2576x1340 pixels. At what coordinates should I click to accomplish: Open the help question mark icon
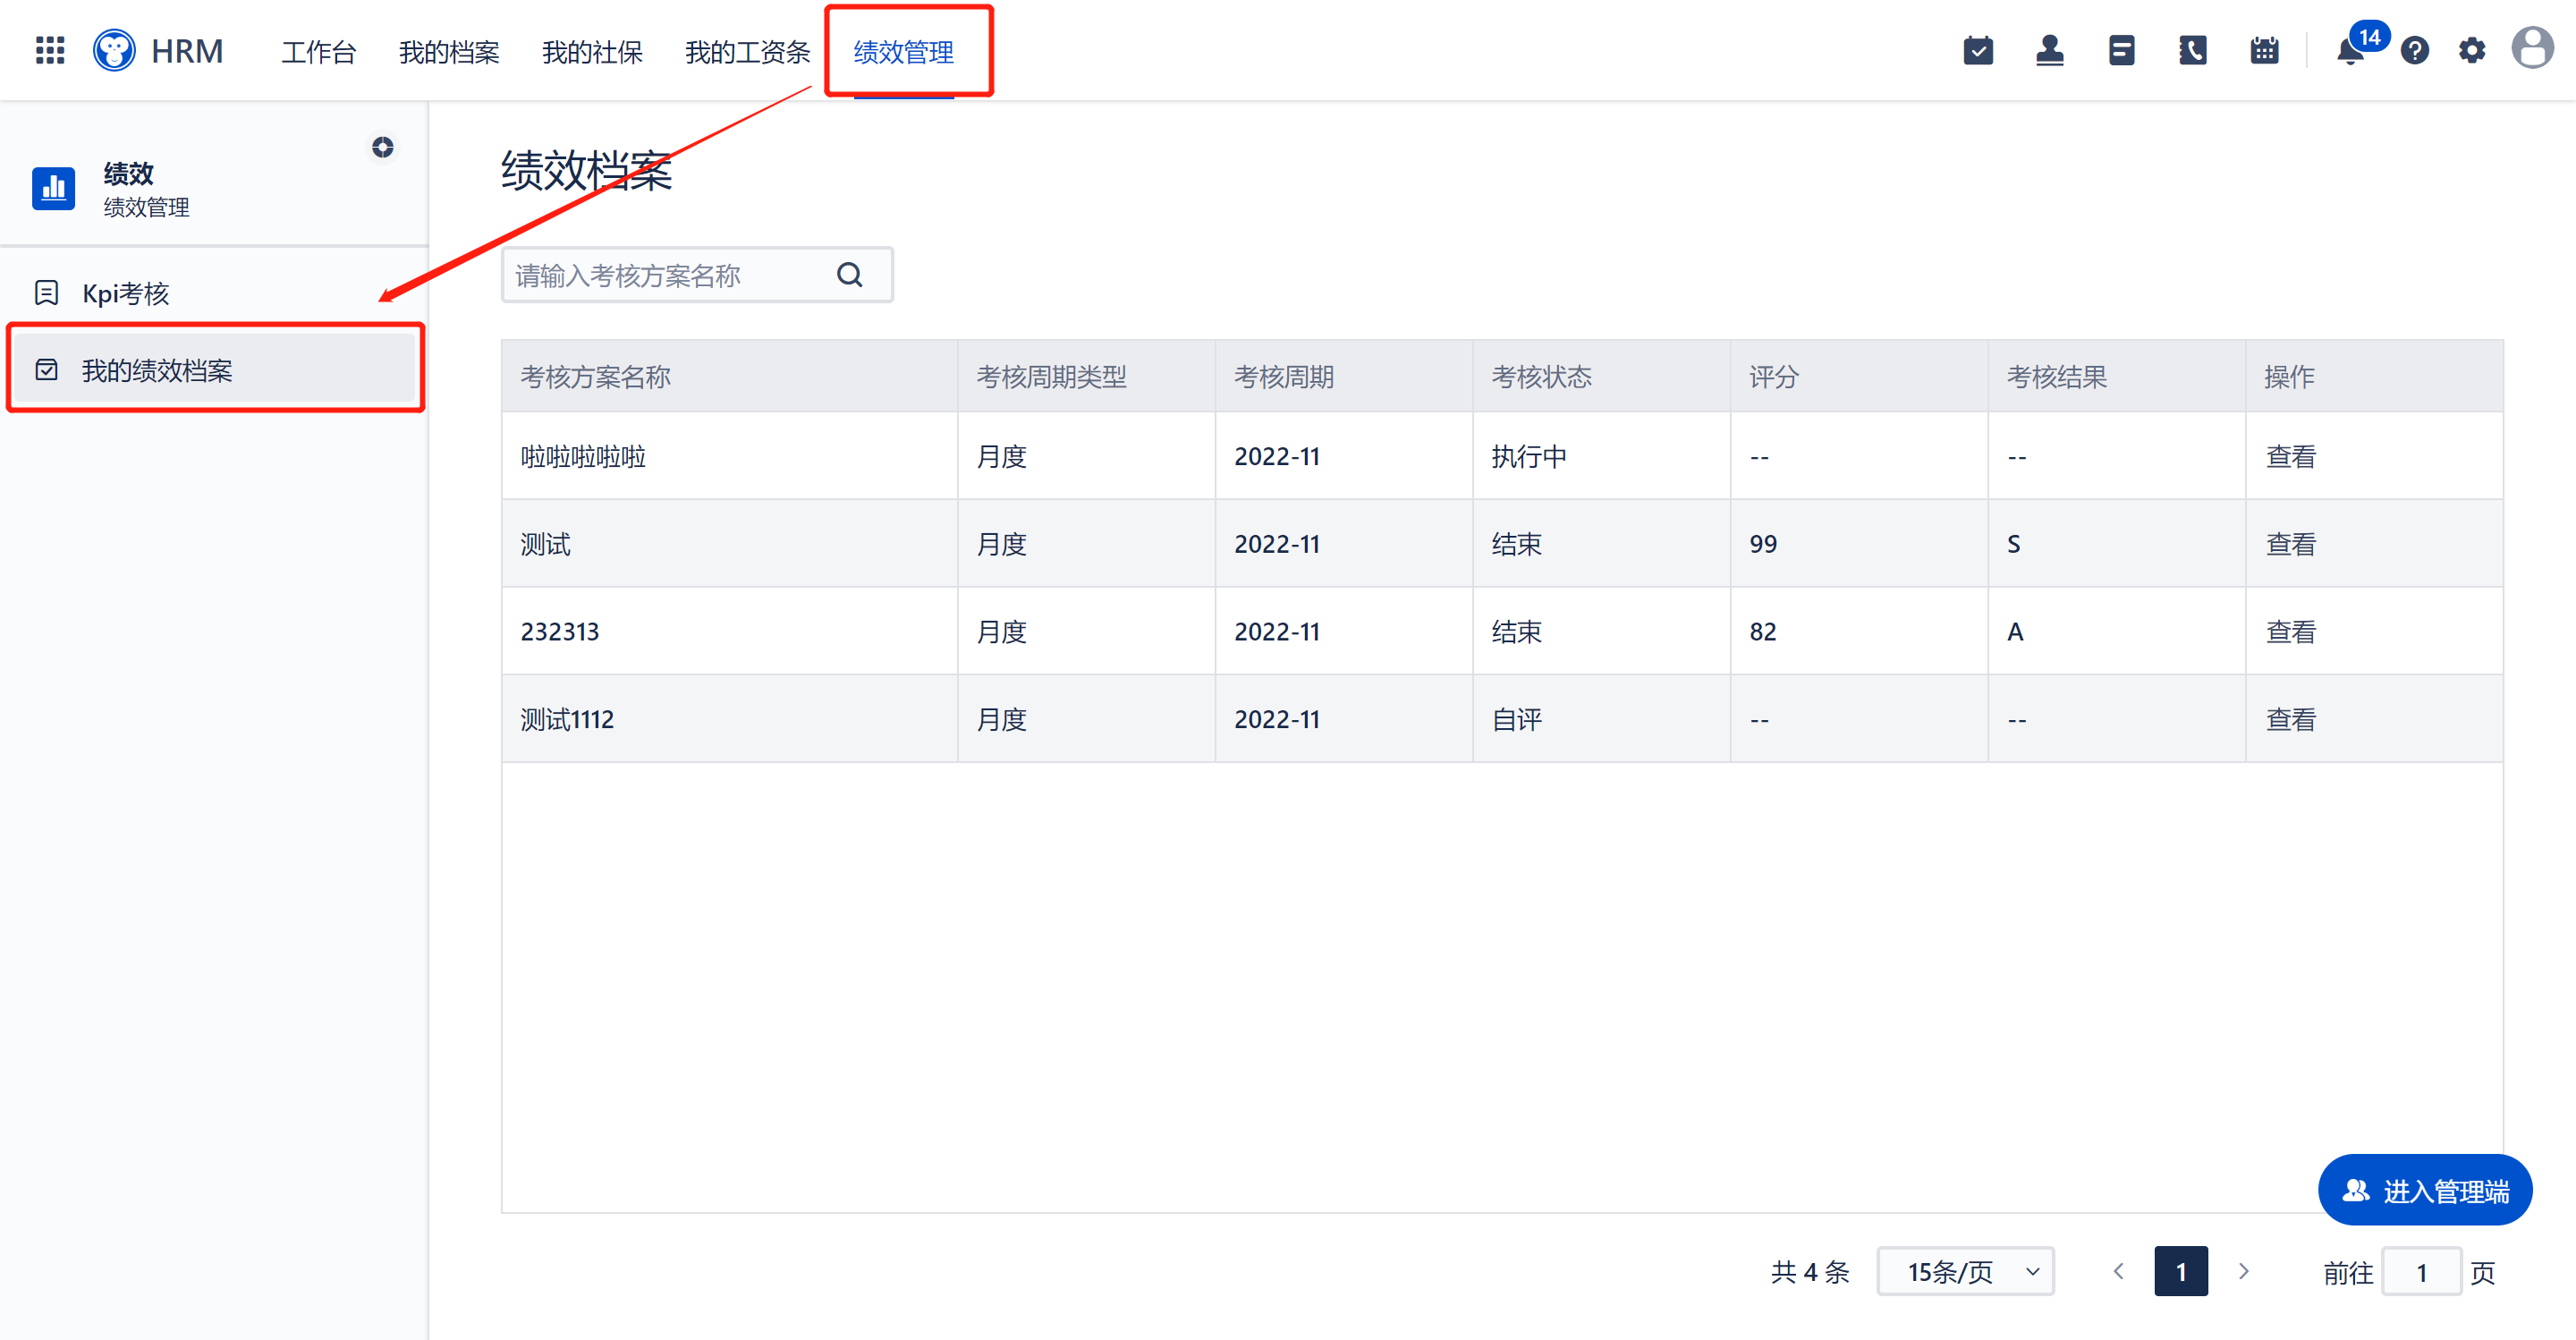coord(2415,50)
